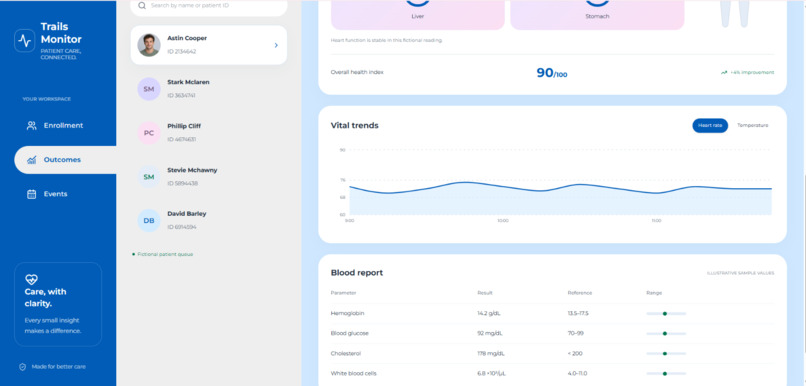Click the heart icon in Care card
This screenshot has height=386, width=806.
click(x=32, y=279)
